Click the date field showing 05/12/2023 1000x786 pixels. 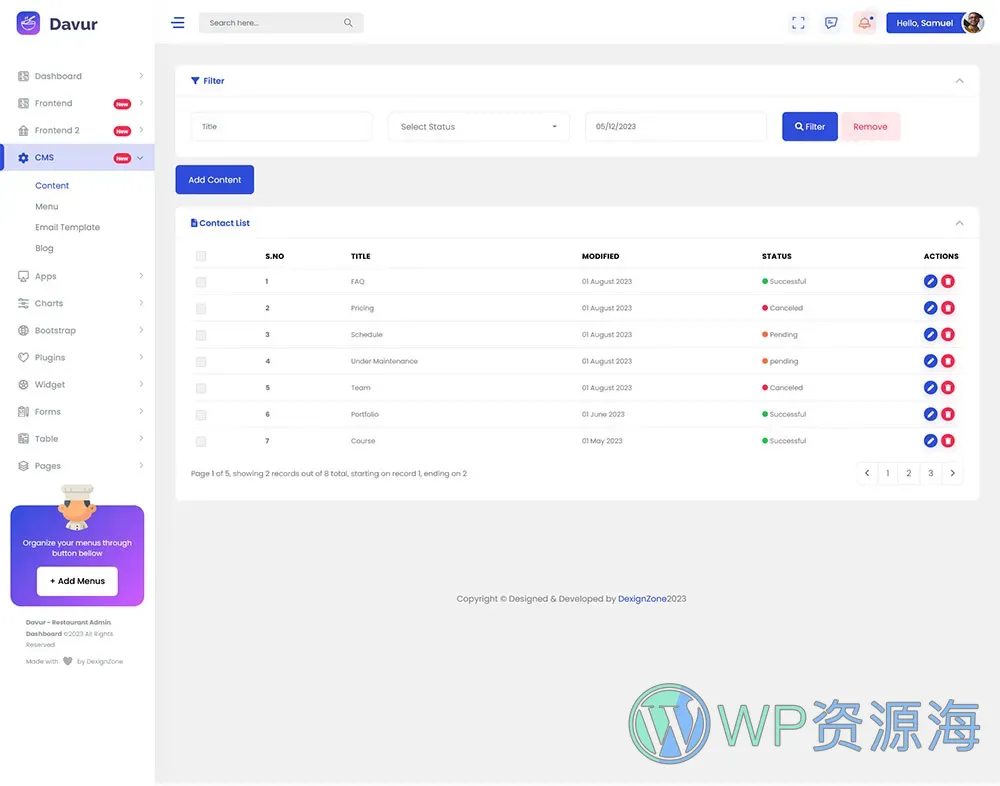point(675,126)
